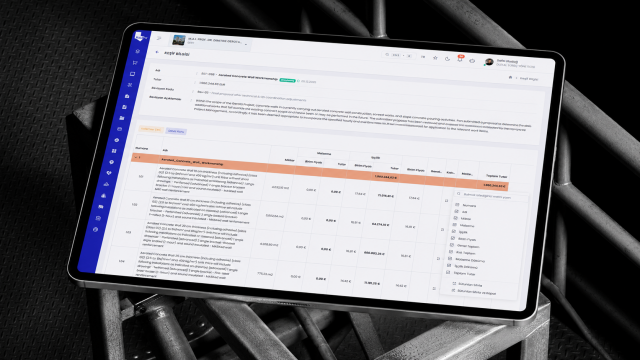This screenshot has width=640, height=360.
Task: Open the briefcase sidebar icon
Action: pos(127,96)
